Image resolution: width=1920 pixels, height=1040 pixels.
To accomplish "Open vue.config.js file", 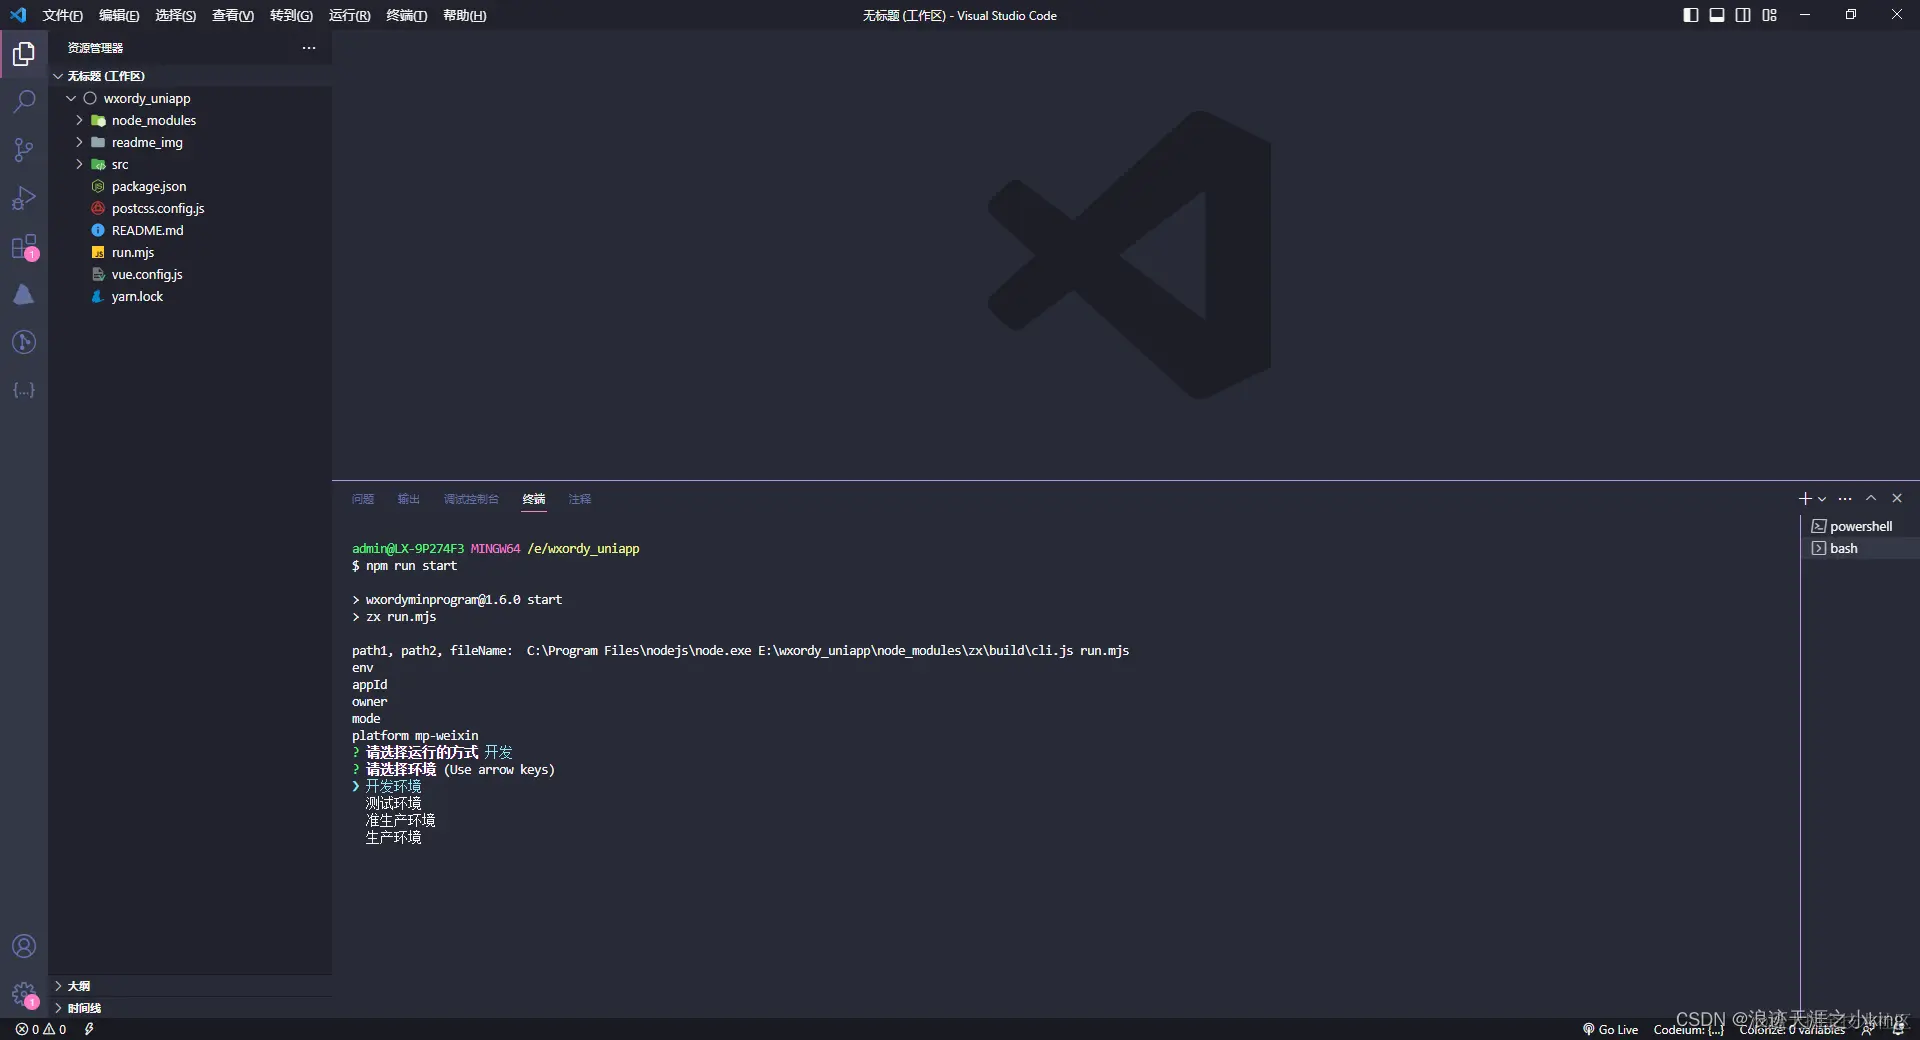I will point(190,274).
